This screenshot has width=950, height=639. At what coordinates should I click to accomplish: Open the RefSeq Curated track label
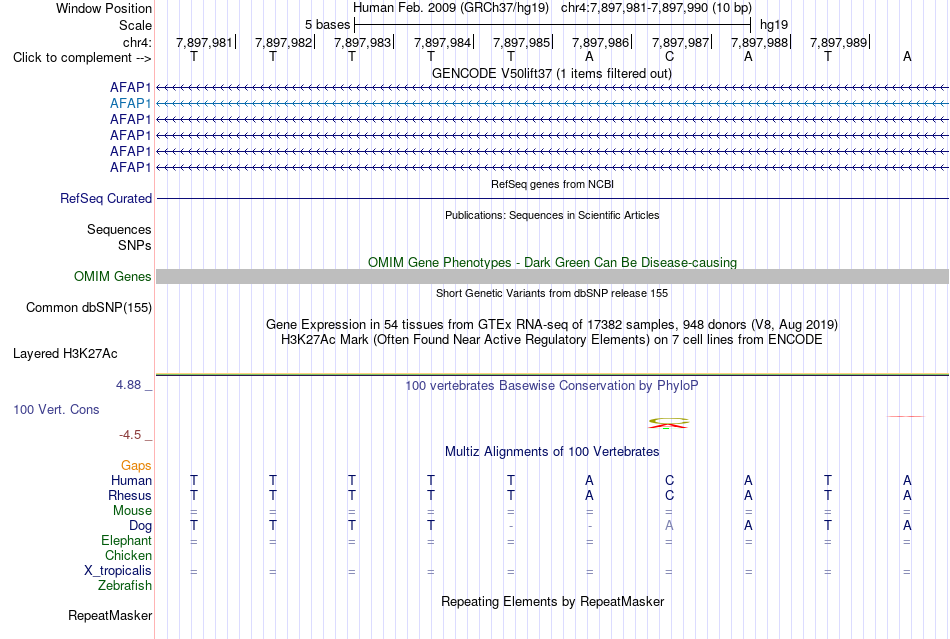[x=106, y=199]
